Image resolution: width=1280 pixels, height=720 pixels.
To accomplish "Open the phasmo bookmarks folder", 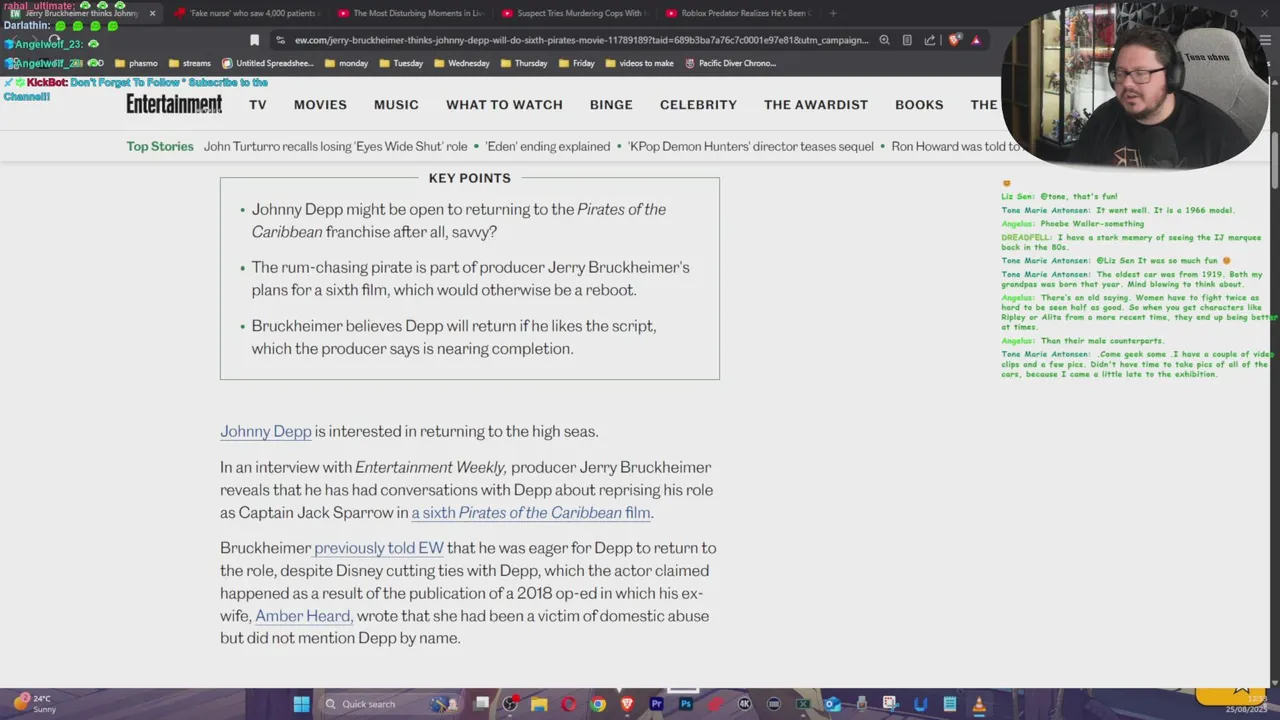I will coord(136,63).
